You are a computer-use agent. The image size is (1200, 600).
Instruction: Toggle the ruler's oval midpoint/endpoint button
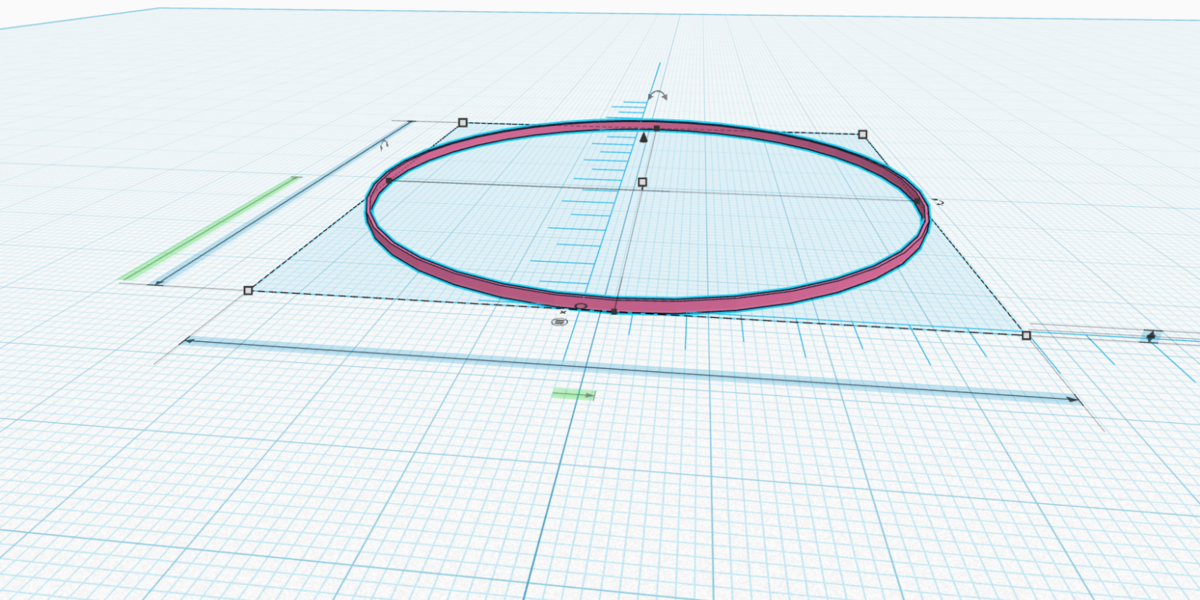(x=560, y=322)
